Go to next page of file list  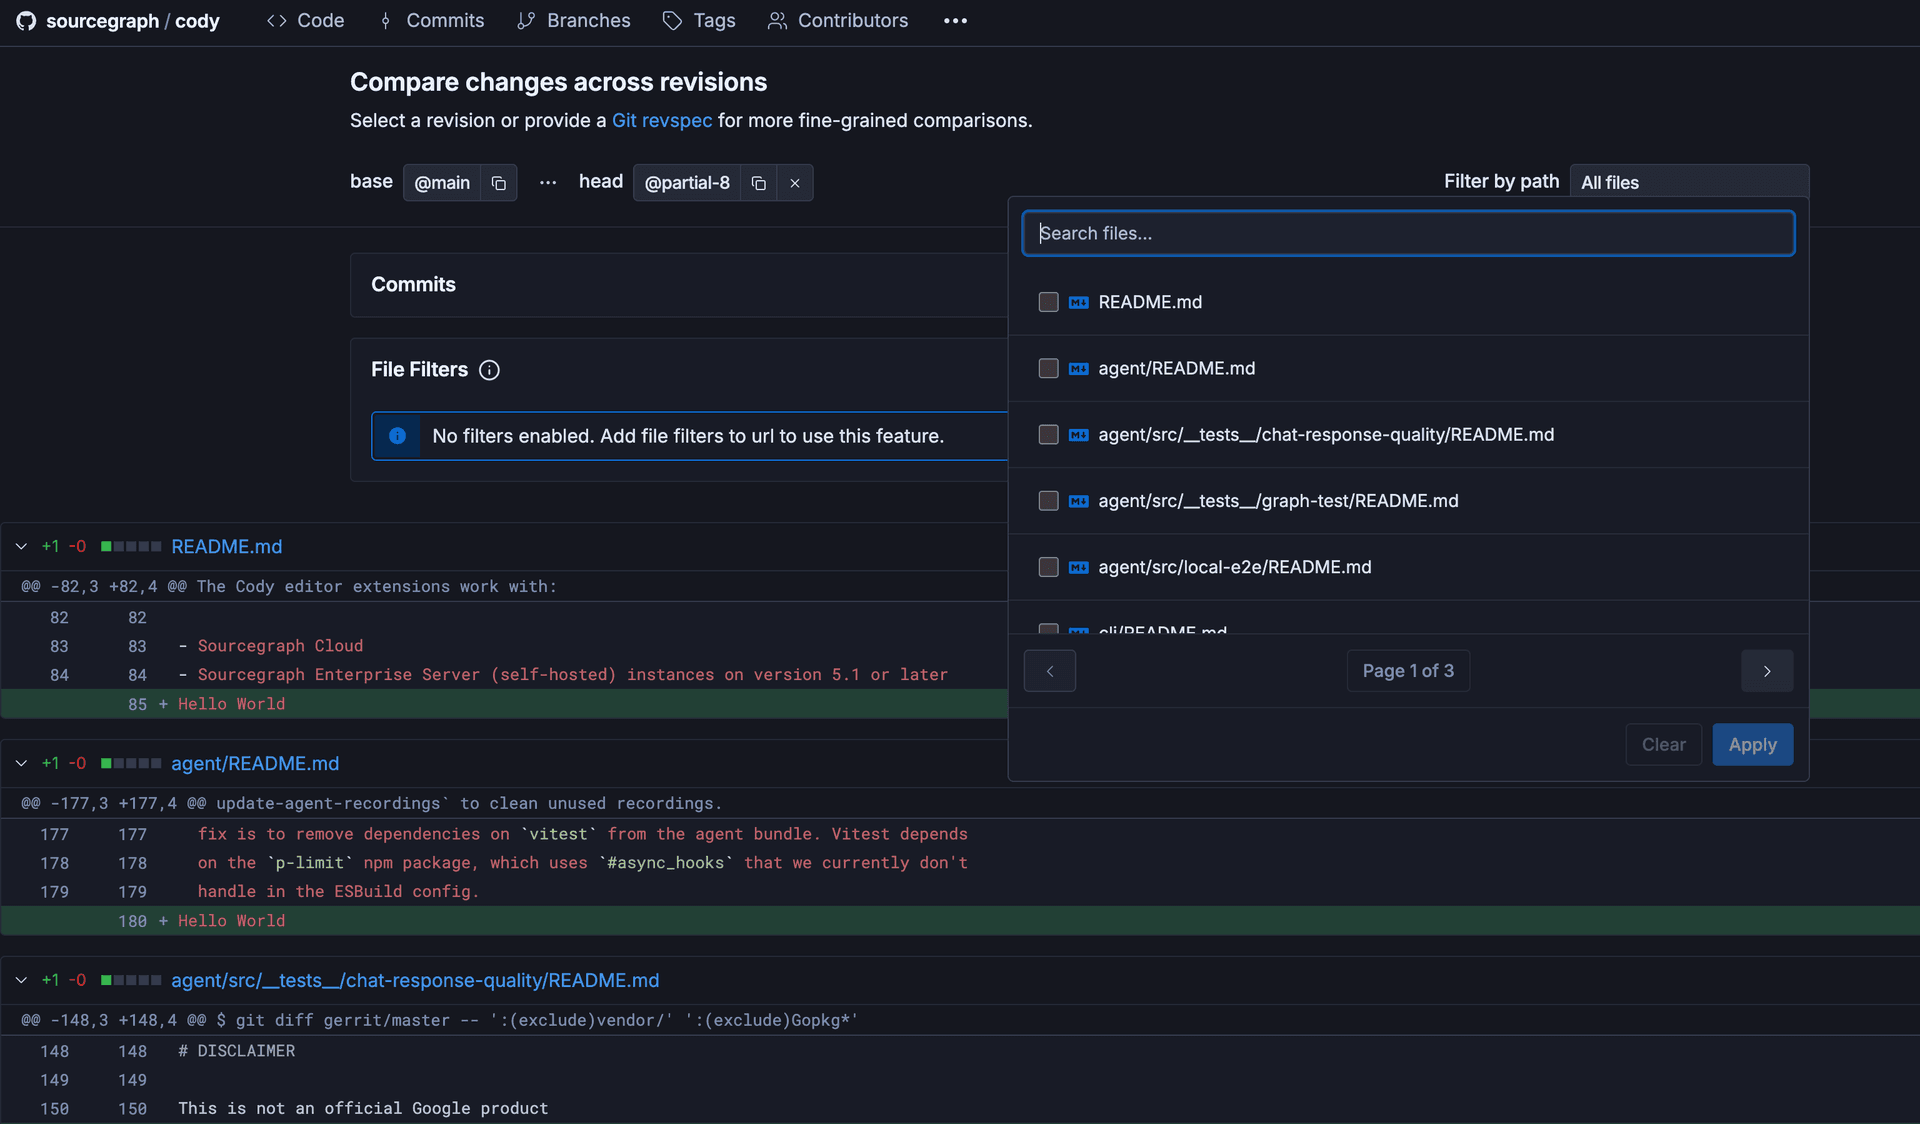[1767, 671]
